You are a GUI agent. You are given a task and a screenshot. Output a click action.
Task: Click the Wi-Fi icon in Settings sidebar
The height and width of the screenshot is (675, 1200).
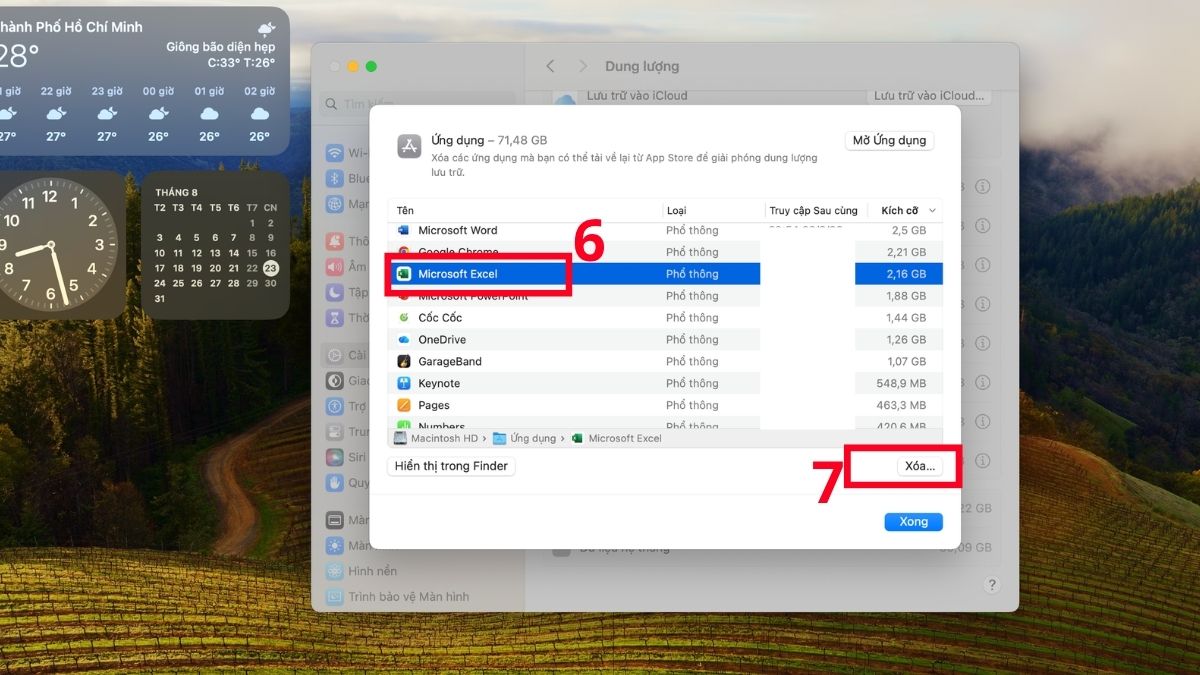[335, 153]
